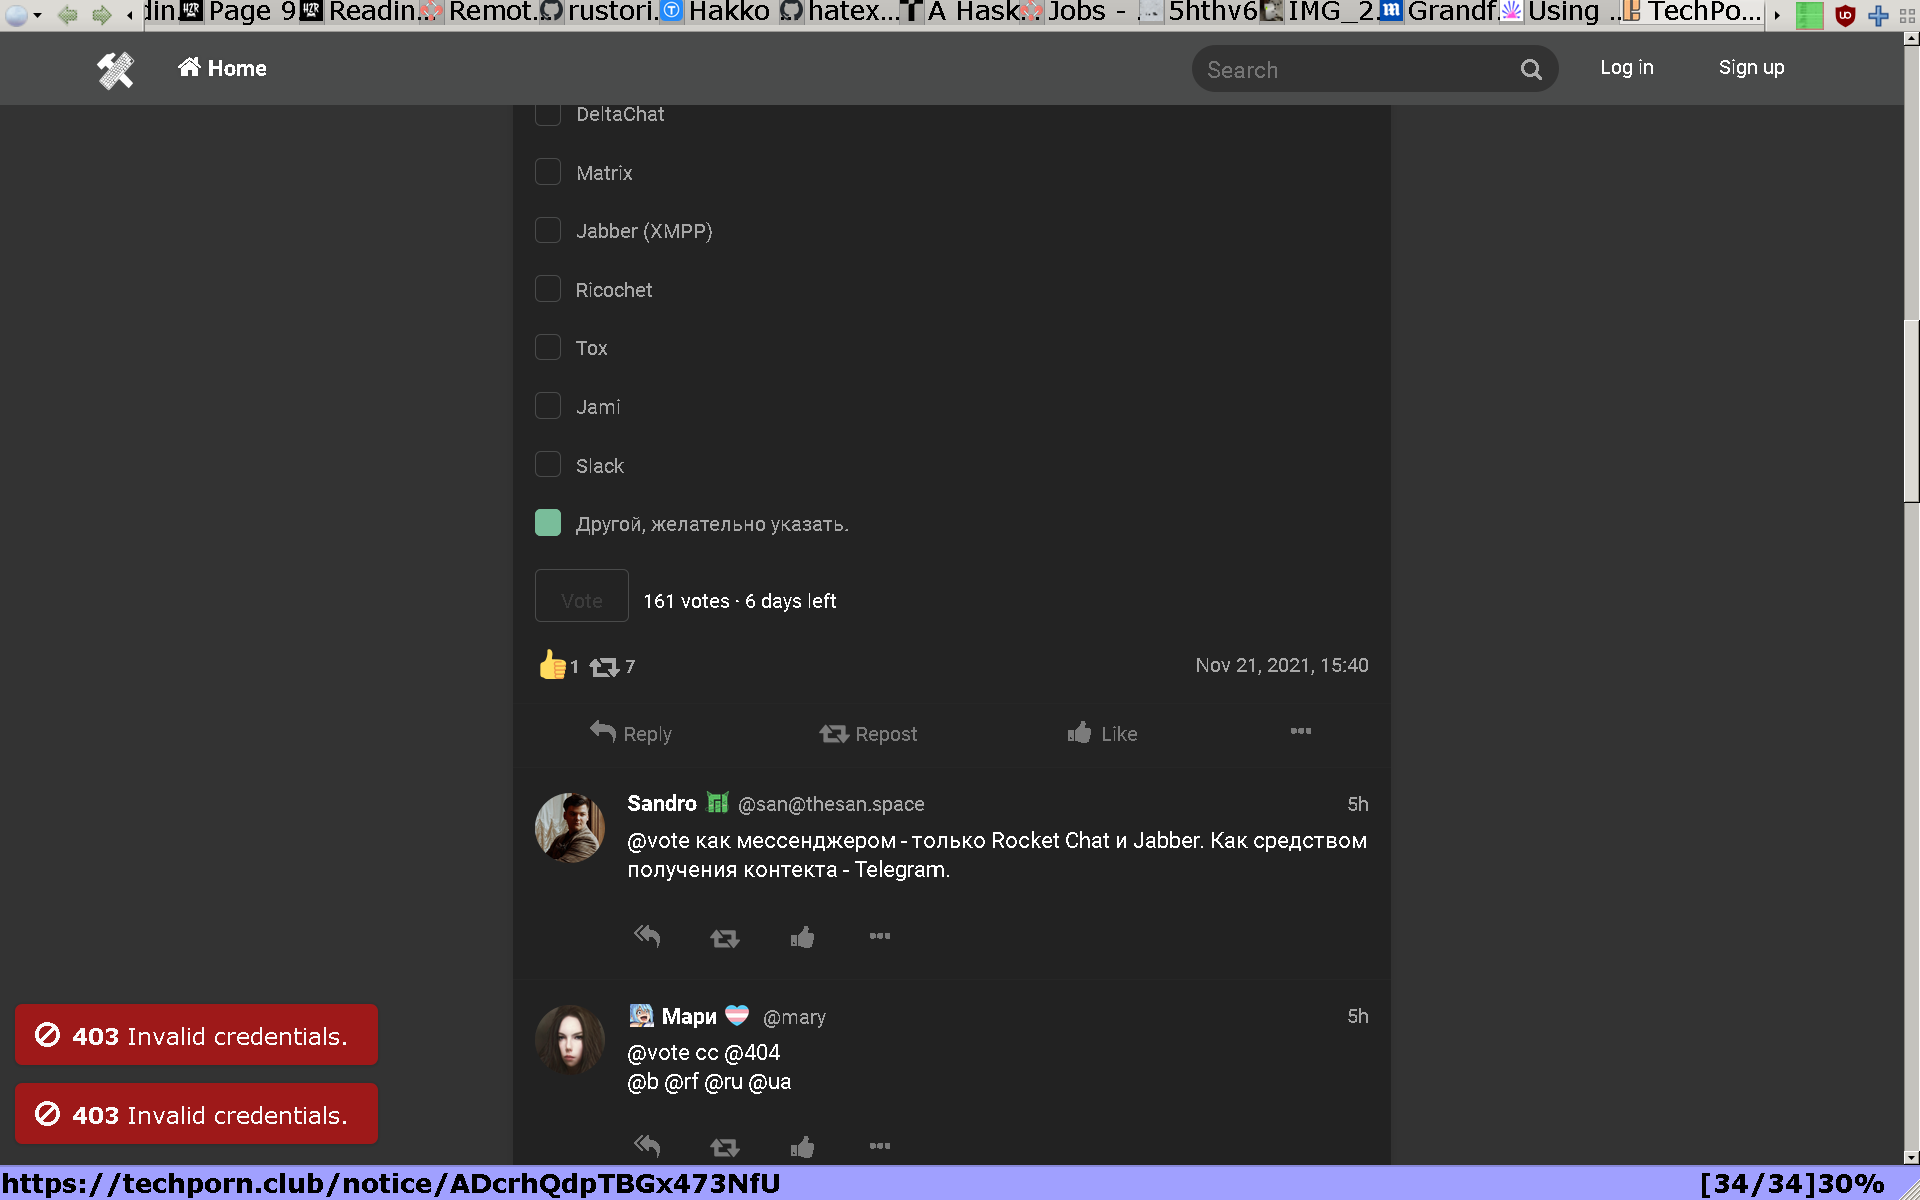Click the page vertical scrollbar thumb

tap(1911, 410)
